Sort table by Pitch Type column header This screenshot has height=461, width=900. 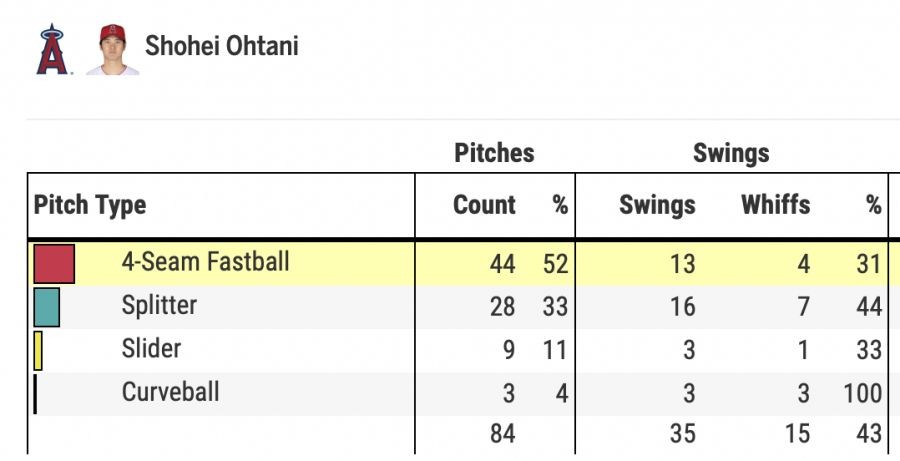(90, 206)
